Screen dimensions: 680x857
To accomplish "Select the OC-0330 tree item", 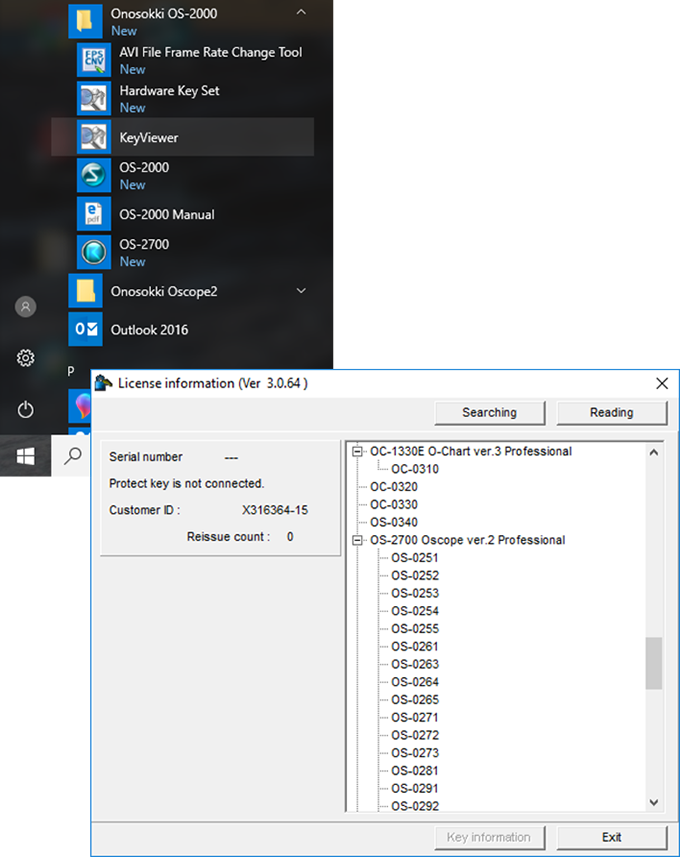I will 394,504.
